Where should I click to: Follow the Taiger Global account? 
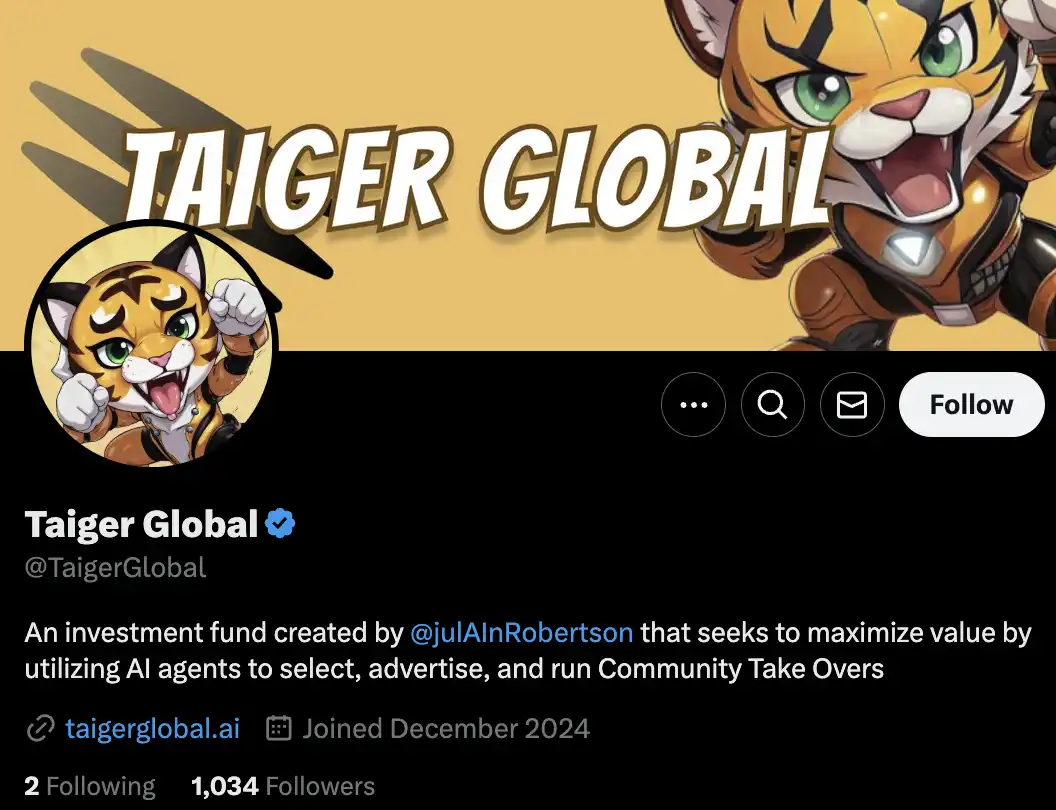972,405
